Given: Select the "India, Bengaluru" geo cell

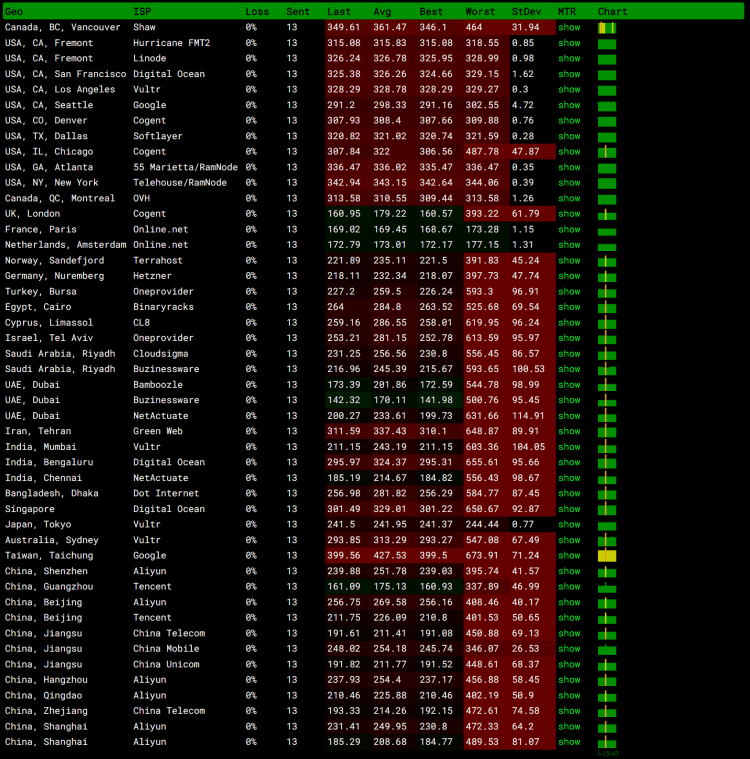Looking at the screenshot, I should [x=49, y=462].
